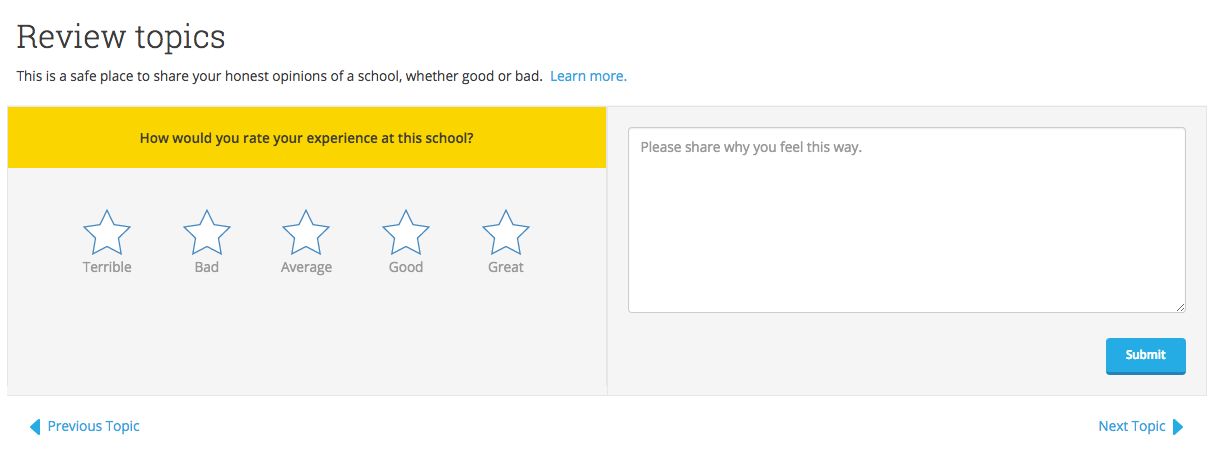This screenshot has width=1215, height=450.
Task: Click the 'Bad' rating label text
Action: click(207, 267)
